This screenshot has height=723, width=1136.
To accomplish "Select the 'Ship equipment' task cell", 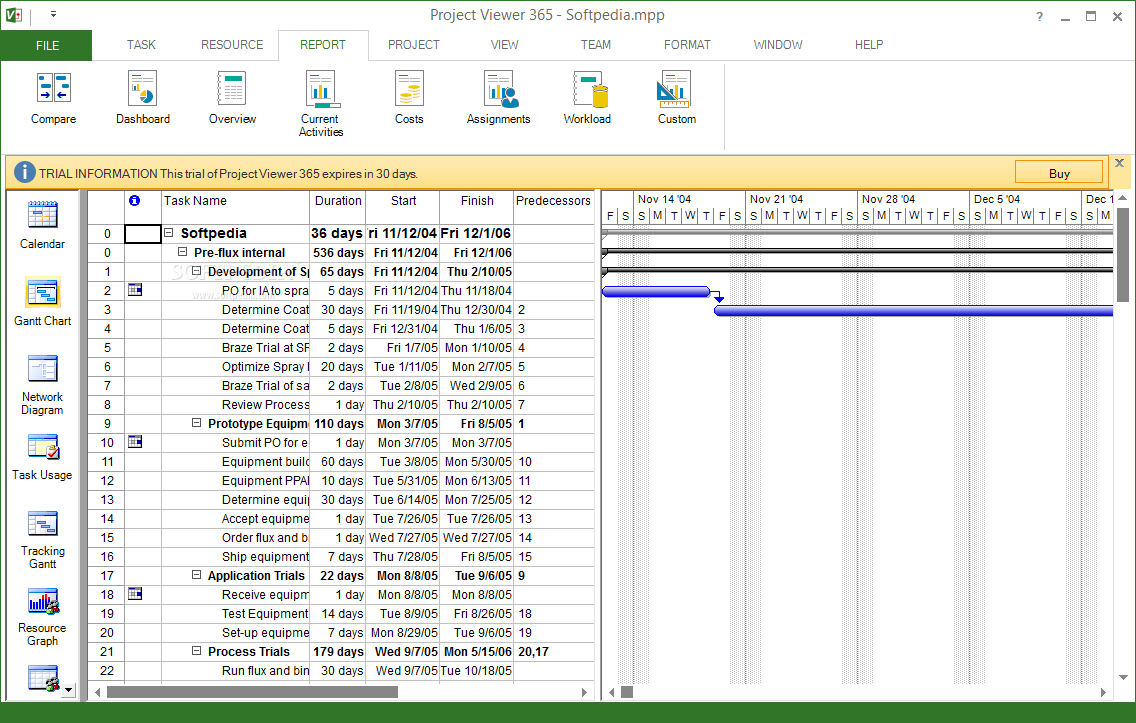I will [x=235, y=556].
